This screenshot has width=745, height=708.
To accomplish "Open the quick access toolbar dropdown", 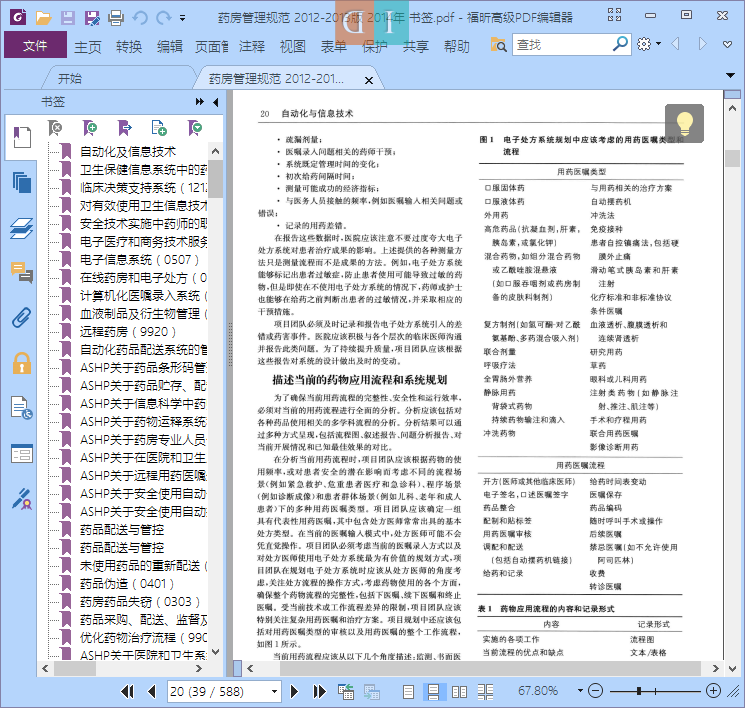I will (182, 19).
